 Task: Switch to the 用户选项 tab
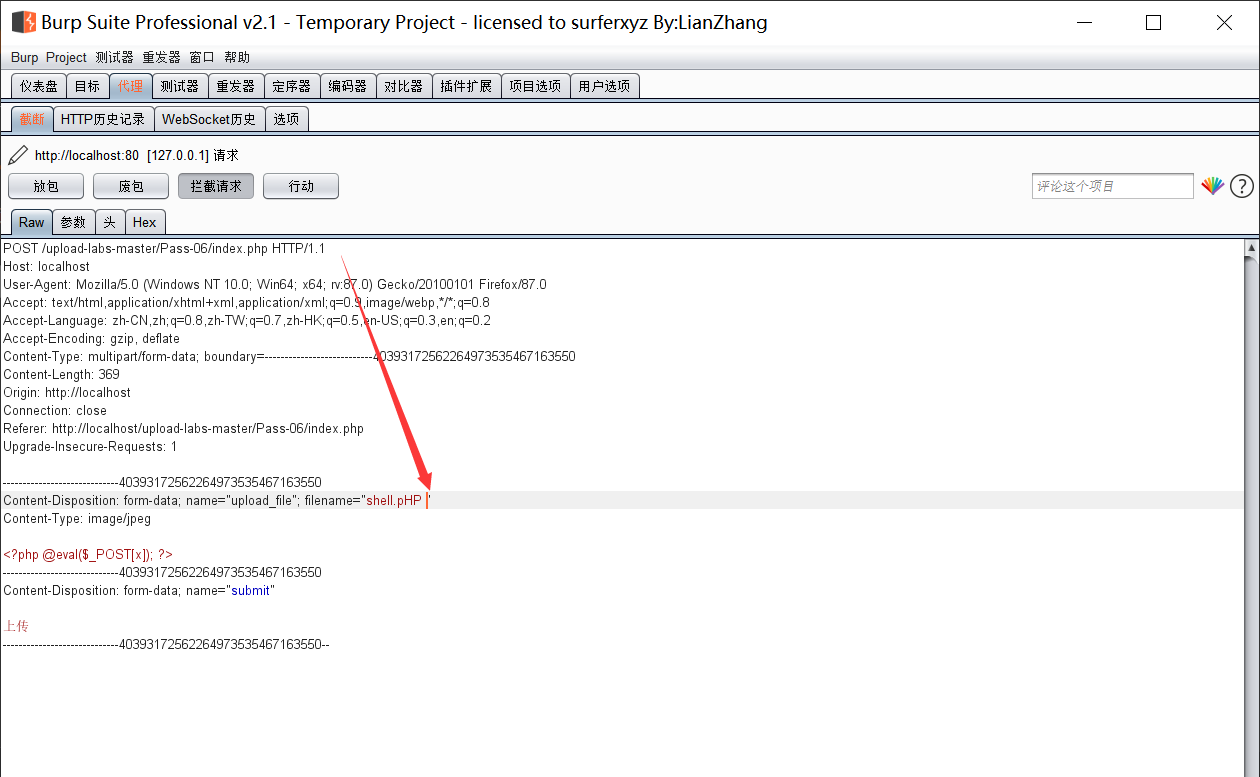coord(604,86)
